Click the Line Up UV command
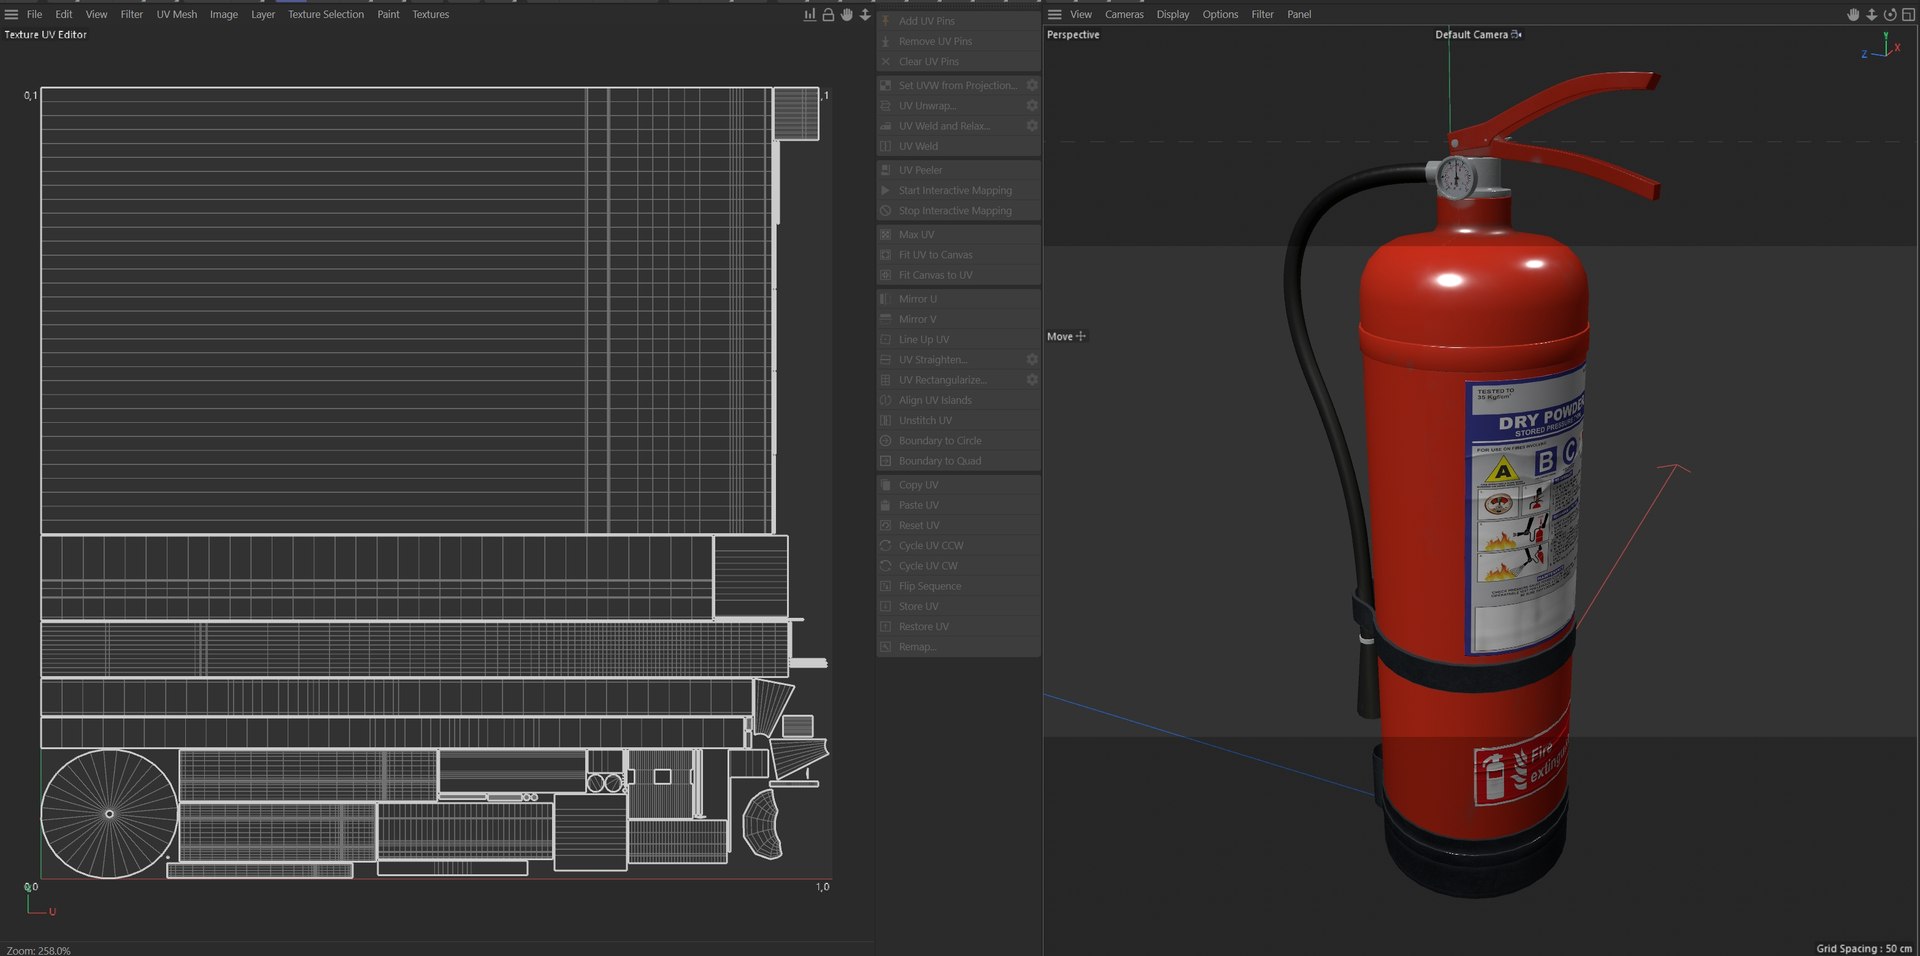The height and width of the screenshot is (956, 1920). click(959, 339)
